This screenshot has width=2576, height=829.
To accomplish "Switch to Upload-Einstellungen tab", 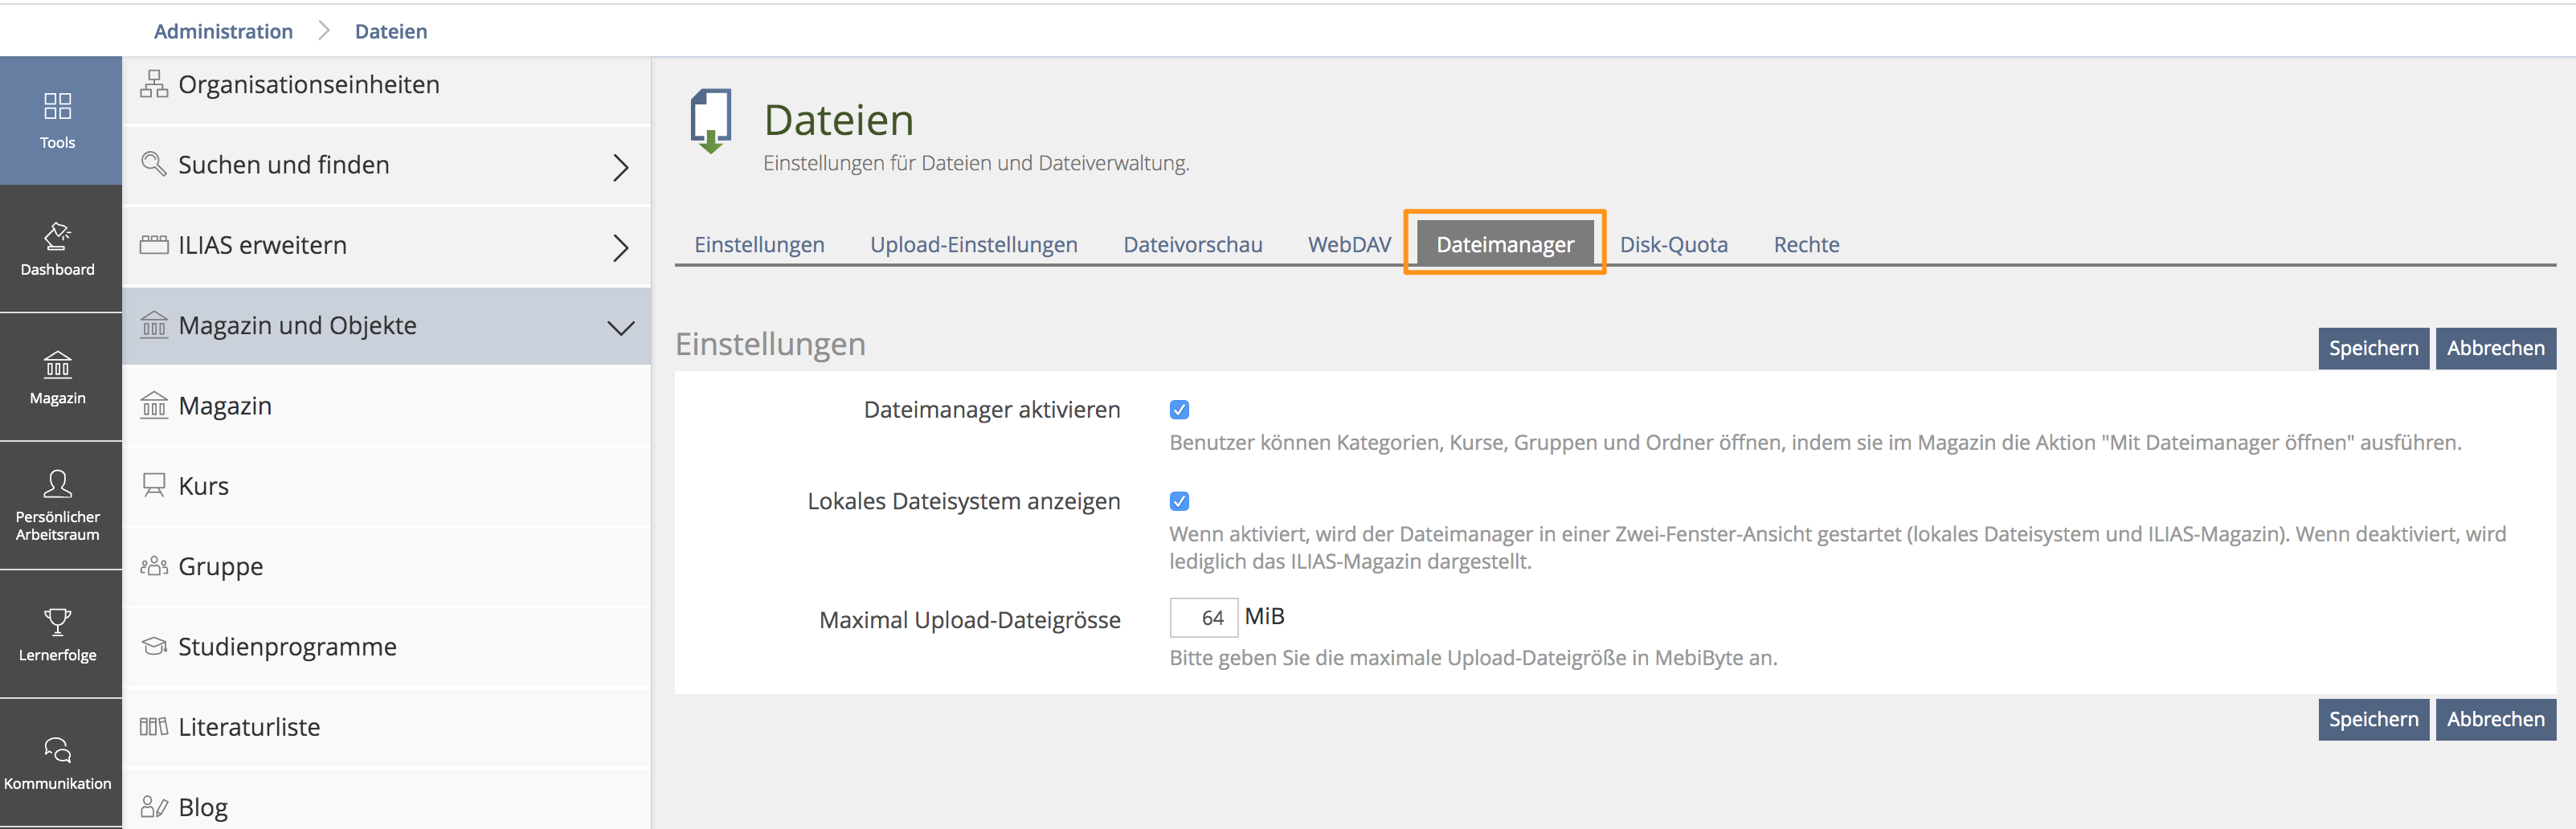I will coord(973,245).
